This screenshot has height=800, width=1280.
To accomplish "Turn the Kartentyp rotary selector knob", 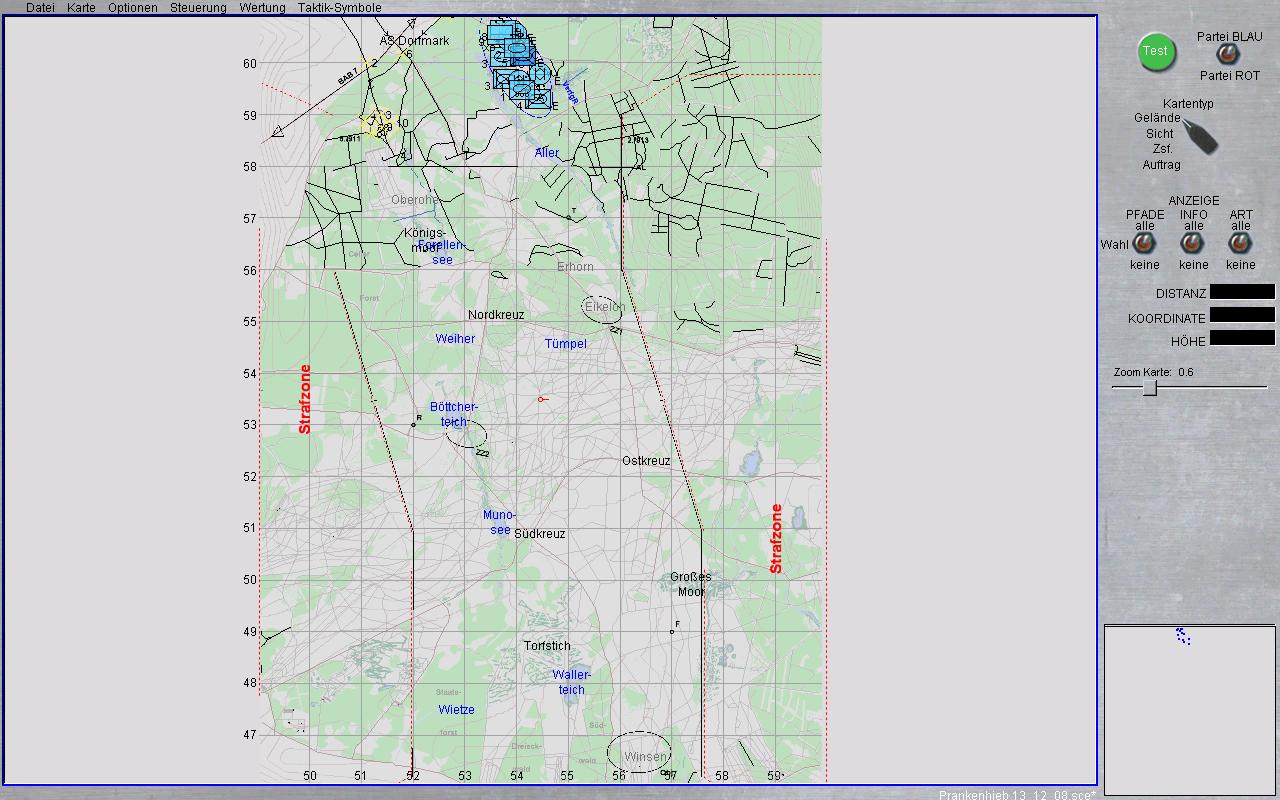I will (x=1201, y=137).
